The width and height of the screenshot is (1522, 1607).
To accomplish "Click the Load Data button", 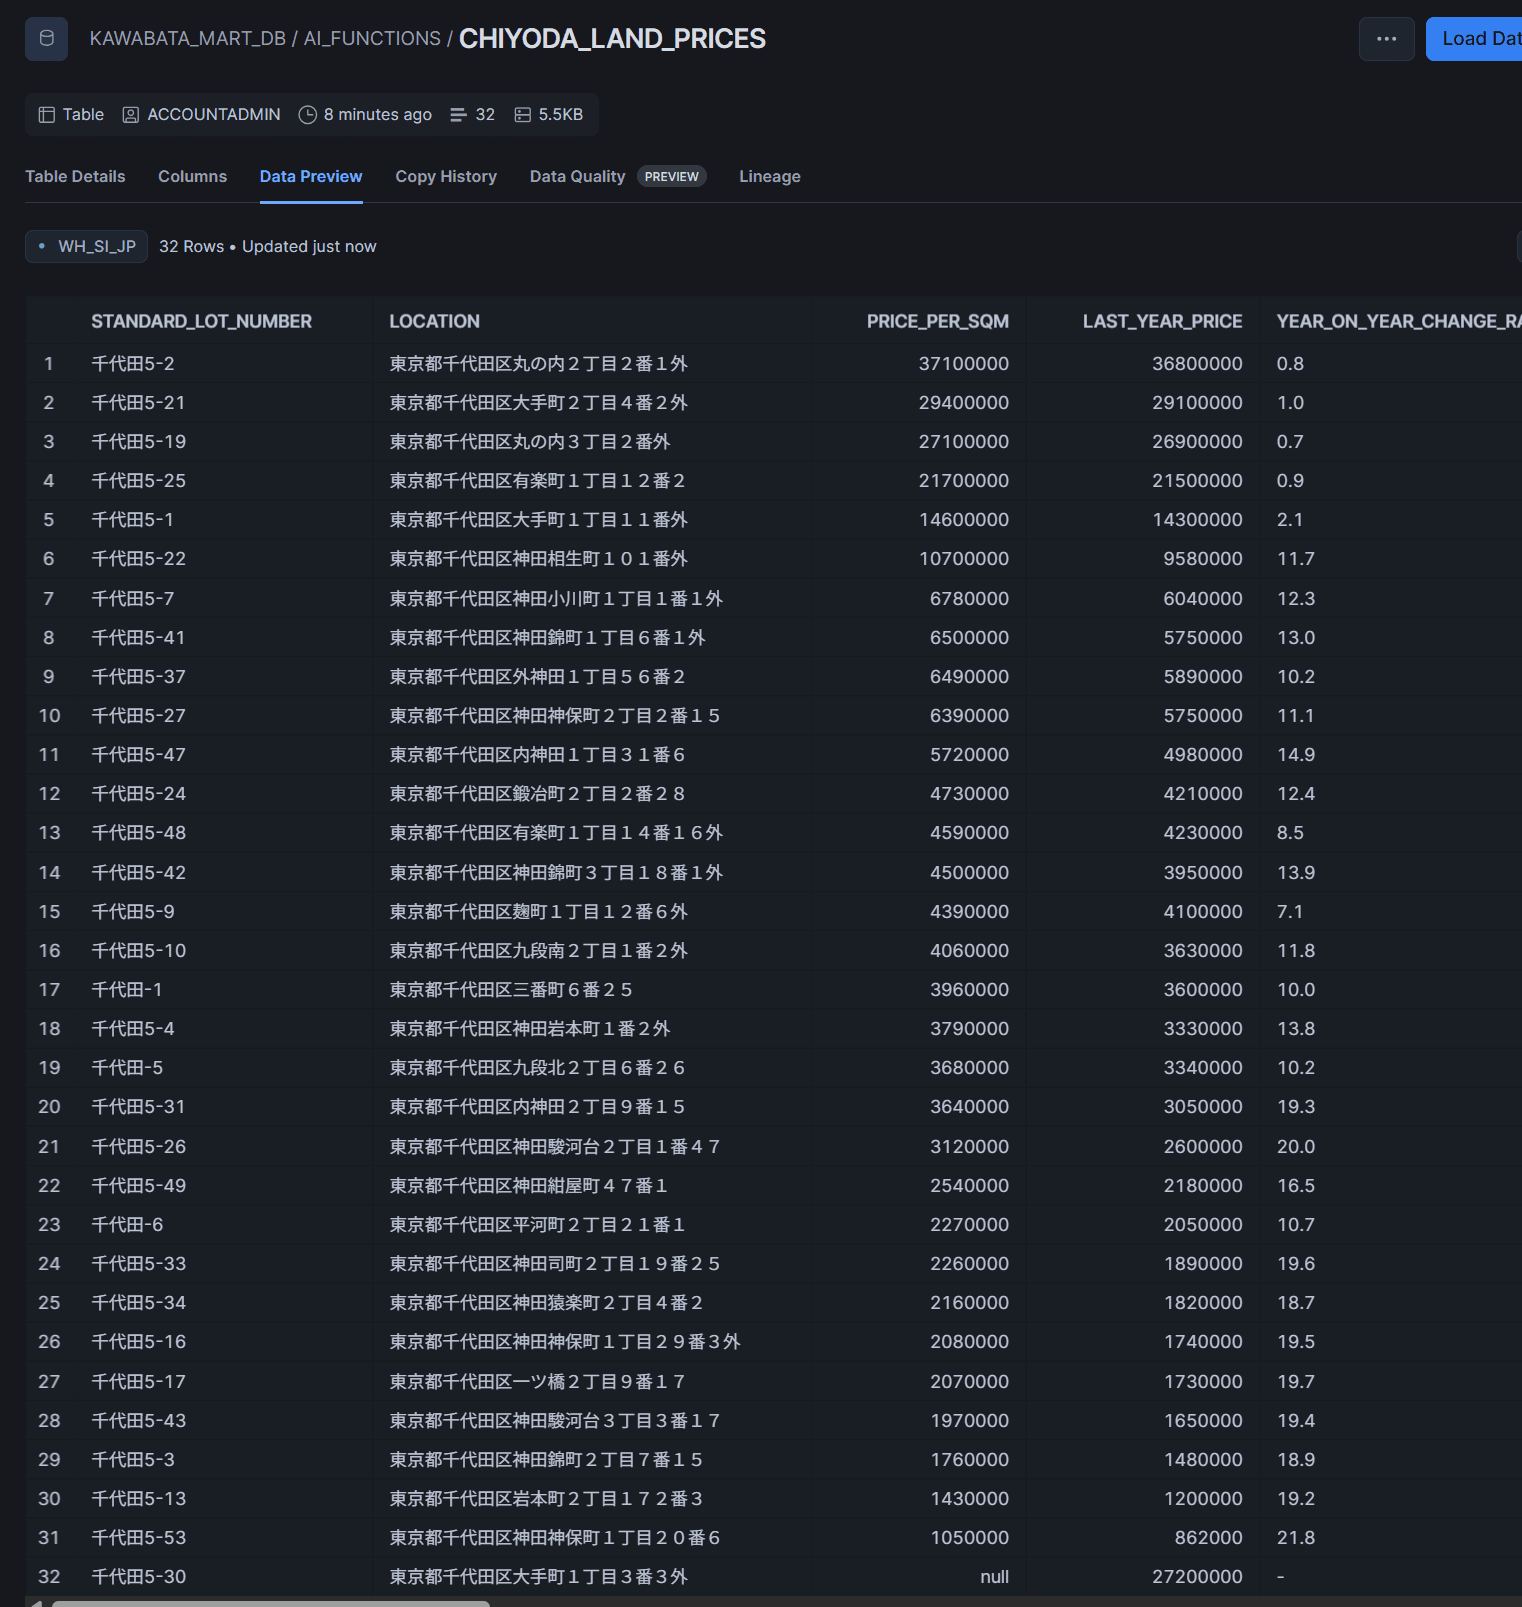I will pos(1474,39).
